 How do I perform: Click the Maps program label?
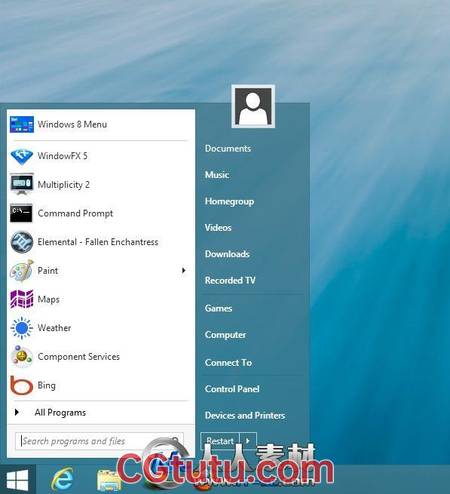[49, 299]
